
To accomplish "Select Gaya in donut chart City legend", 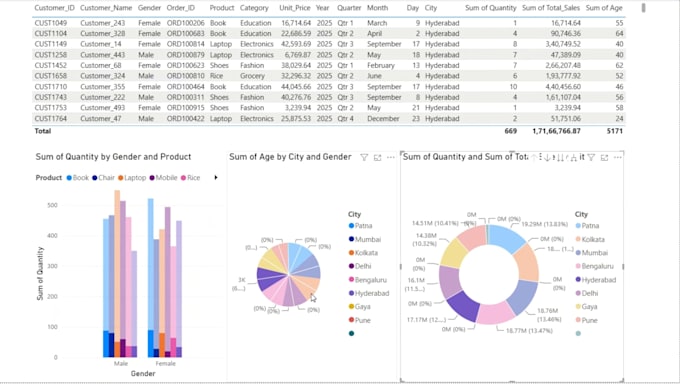I will pos(586,307).
